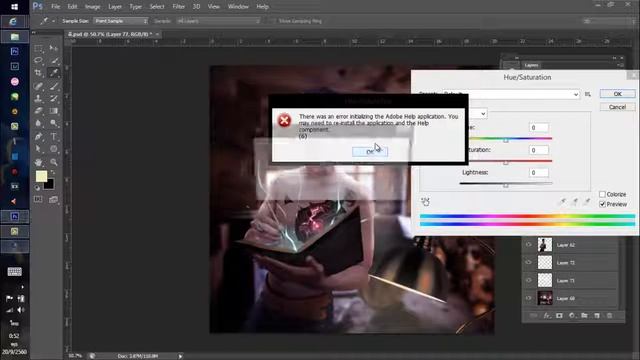The height and width of the screenshot is (360, 640).
Task: Open the Image menu
Action: coord(92,7)
